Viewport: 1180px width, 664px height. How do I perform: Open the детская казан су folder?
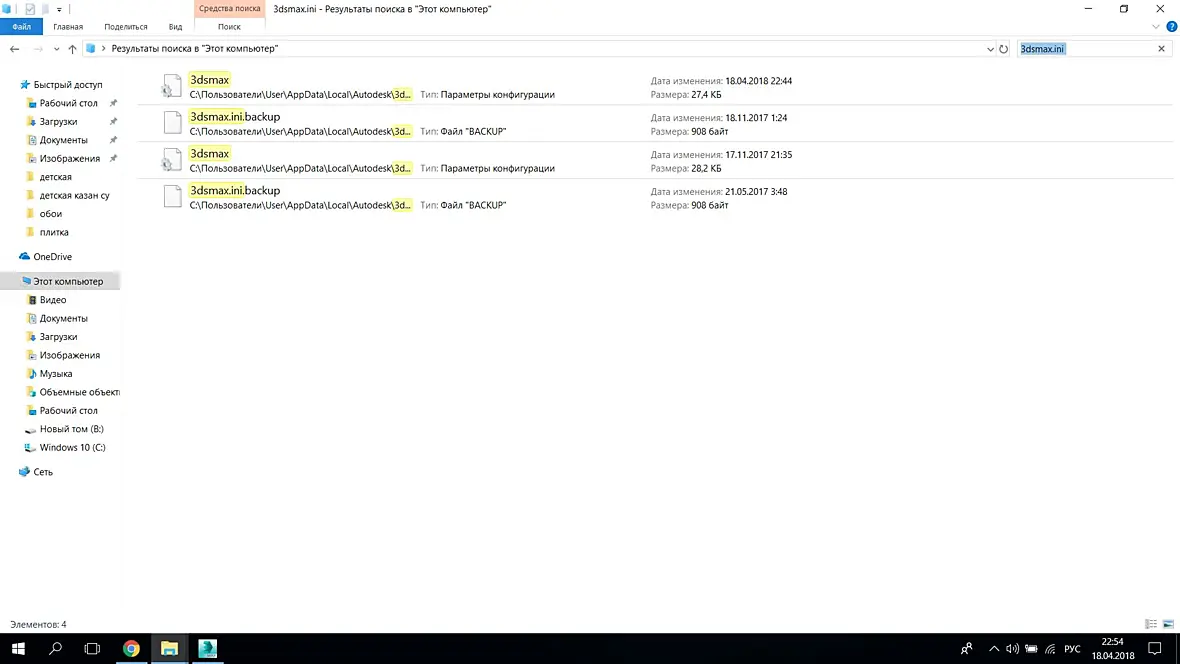tap(74, 195)
